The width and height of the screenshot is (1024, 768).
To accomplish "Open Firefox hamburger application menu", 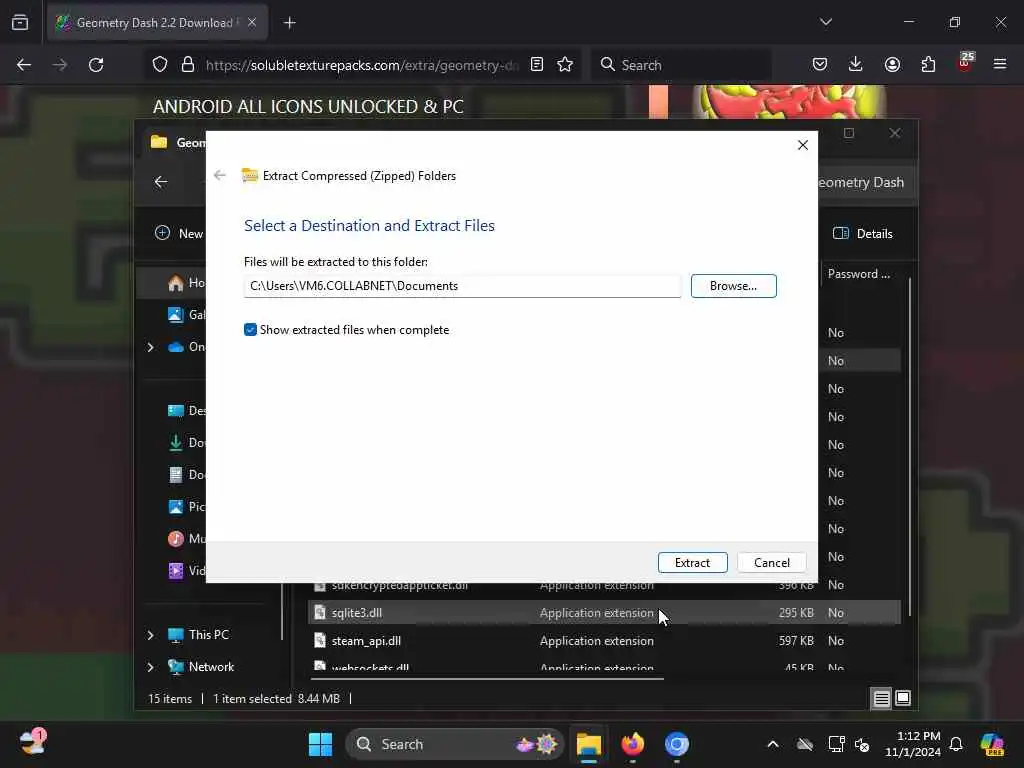I will tap(1000, 65).
